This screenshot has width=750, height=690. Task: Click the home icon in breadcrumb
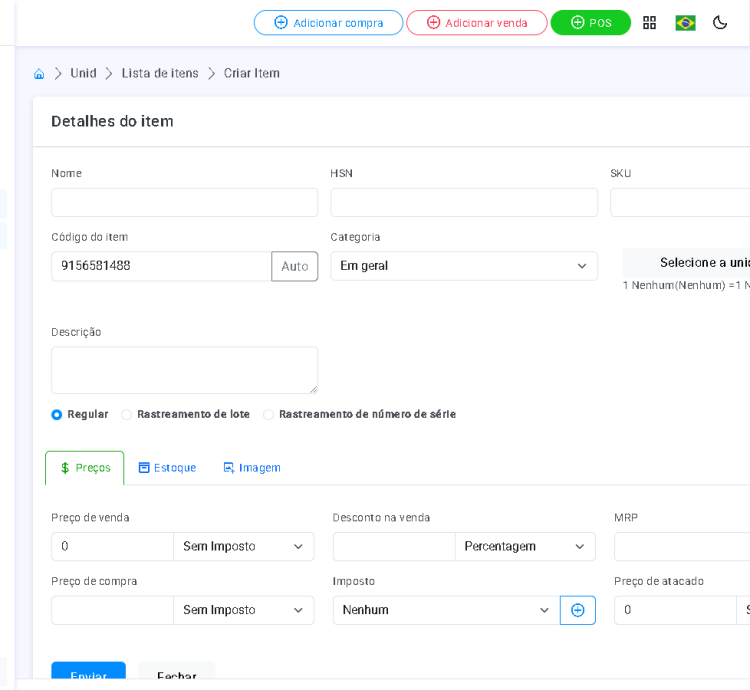click(39, 74)
